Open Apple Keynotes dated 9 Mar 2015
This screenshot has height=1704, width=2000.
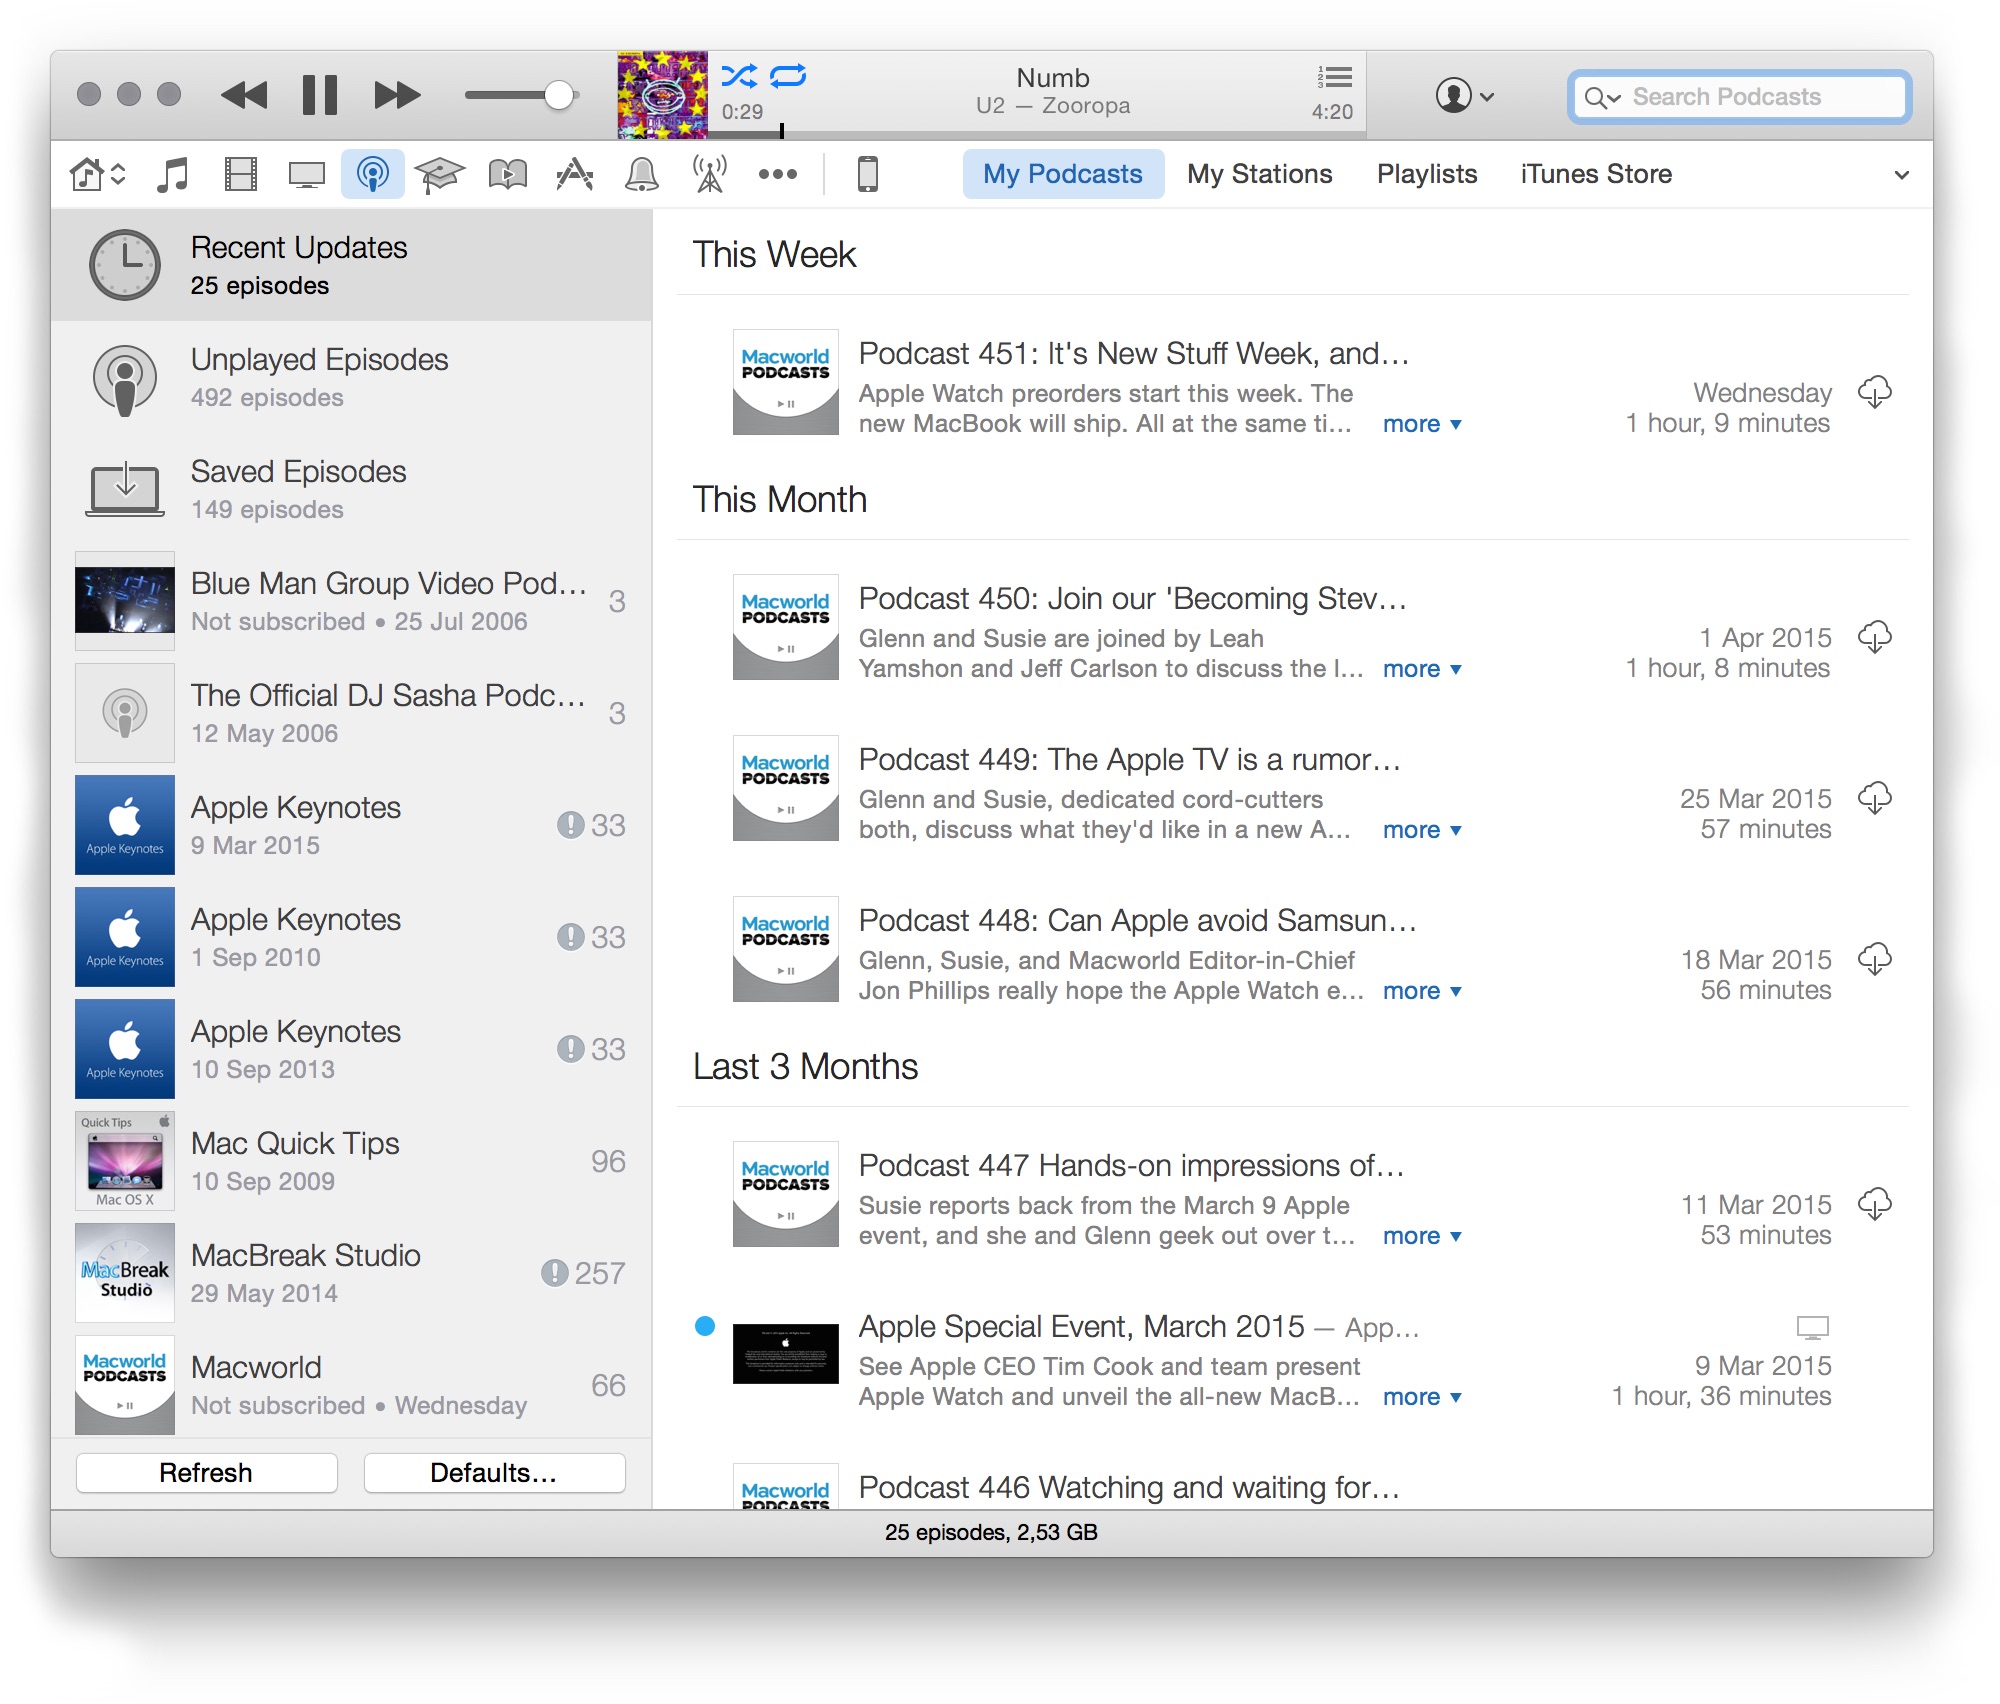(x=351, y=825)
